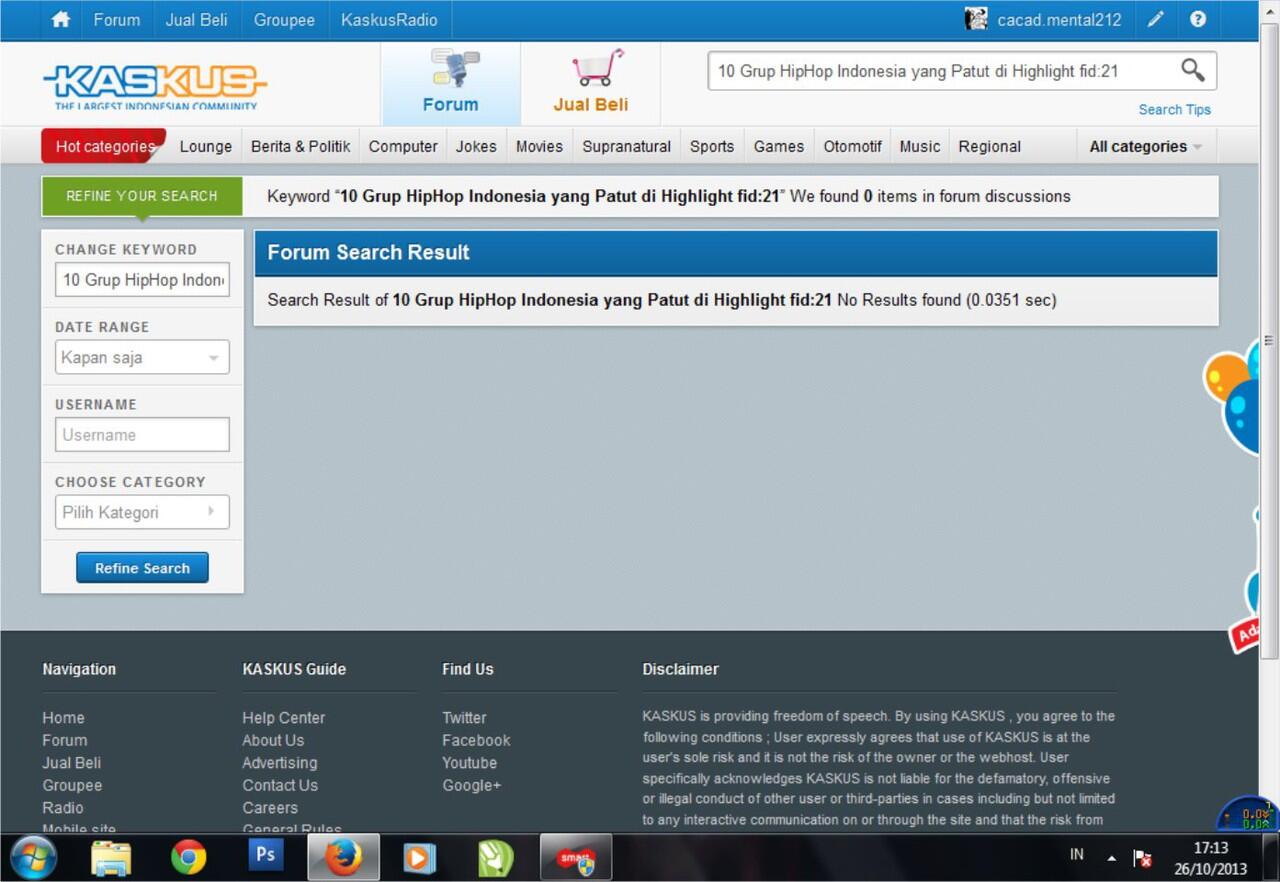
Task: Open the Jokes category
Action: 476,146
